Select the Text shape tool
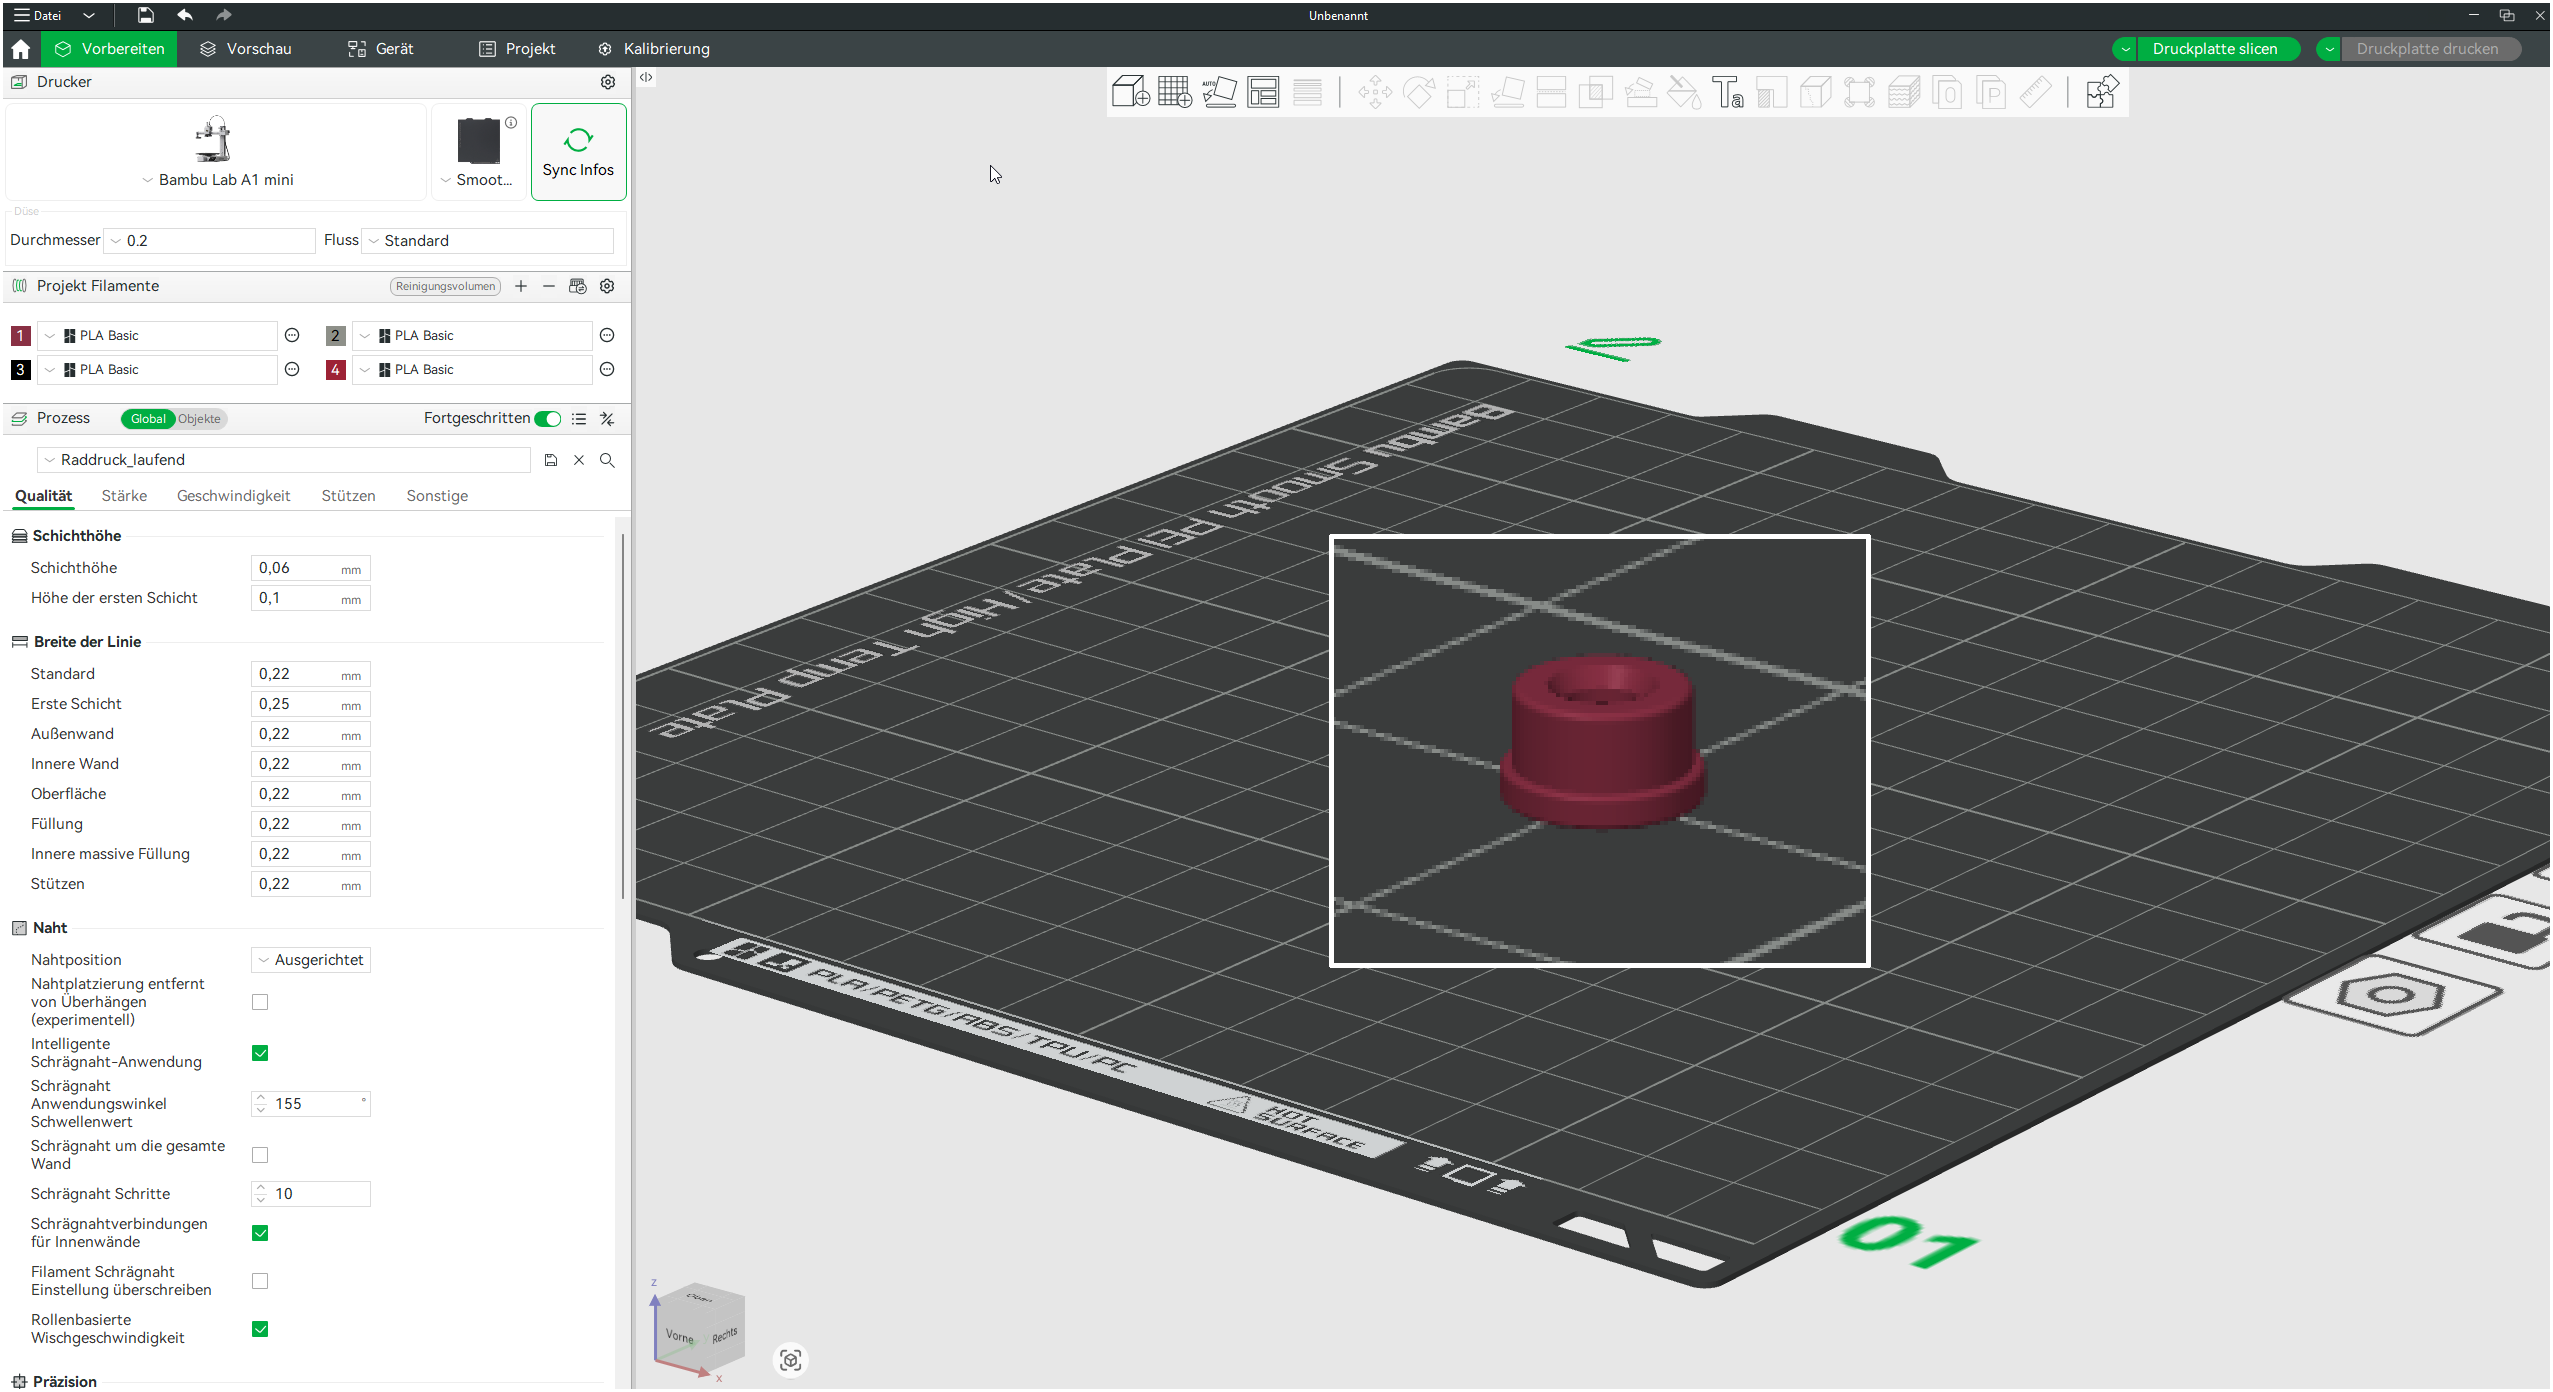Image resolution: width=2553 pixels, height=1392 pixels. tap(1727, 92)
